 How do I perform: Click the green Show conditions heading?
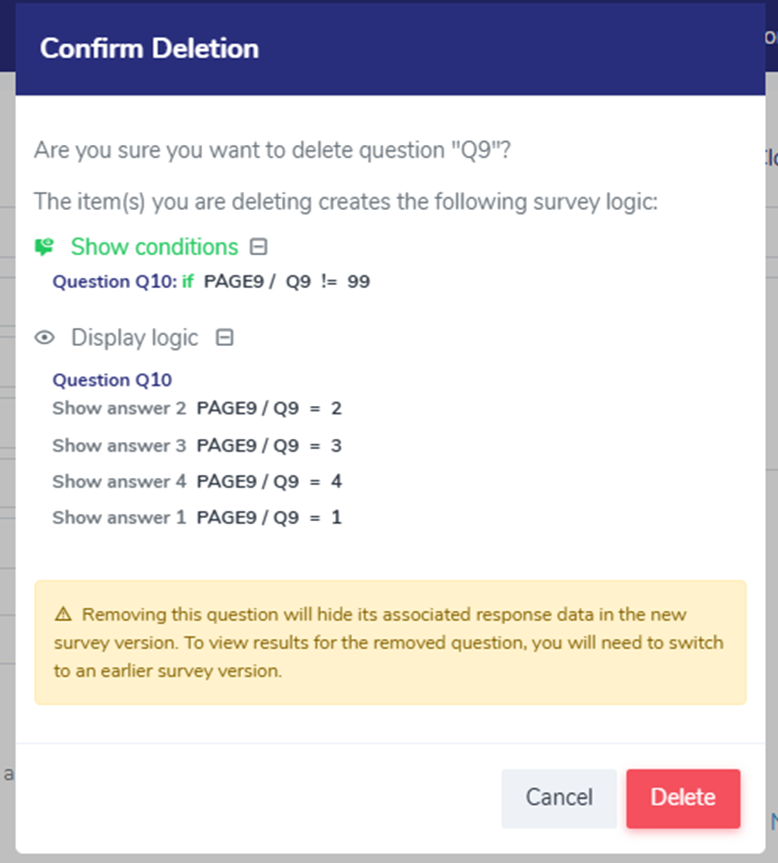click(x=154, y=247)
